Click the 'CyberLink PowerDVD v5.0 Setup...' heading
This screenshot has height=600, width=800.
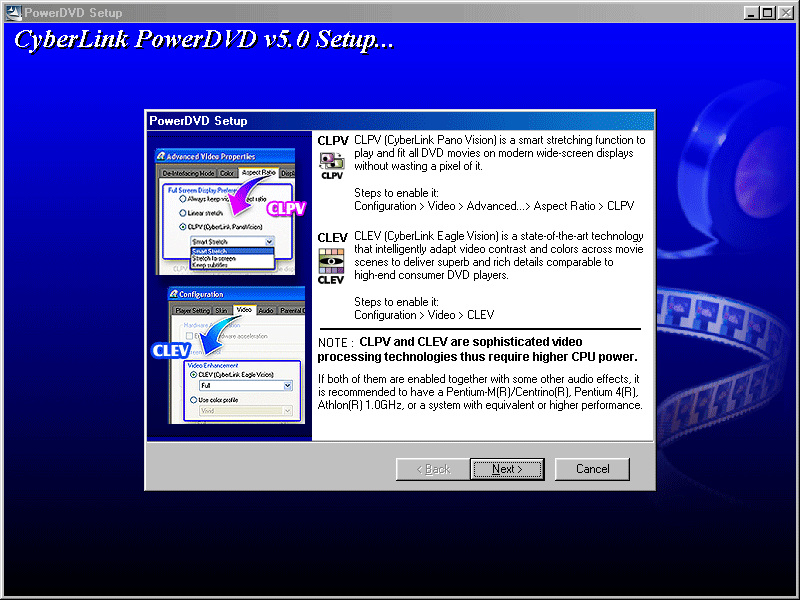tap(204, 40)
